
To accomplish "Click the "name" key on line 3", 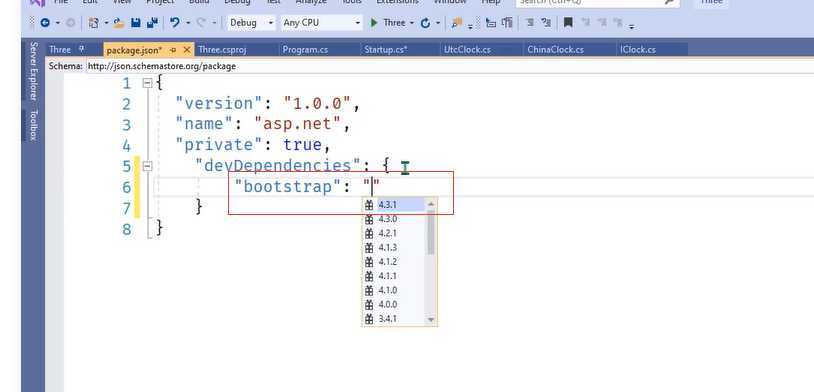I will 205,125.
